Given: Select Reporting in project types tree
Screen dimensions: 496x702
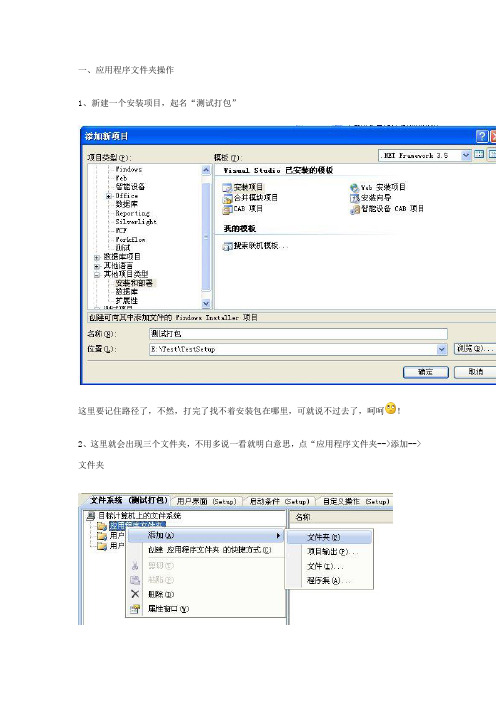Looking at the screenshot, I should [133, 213].
